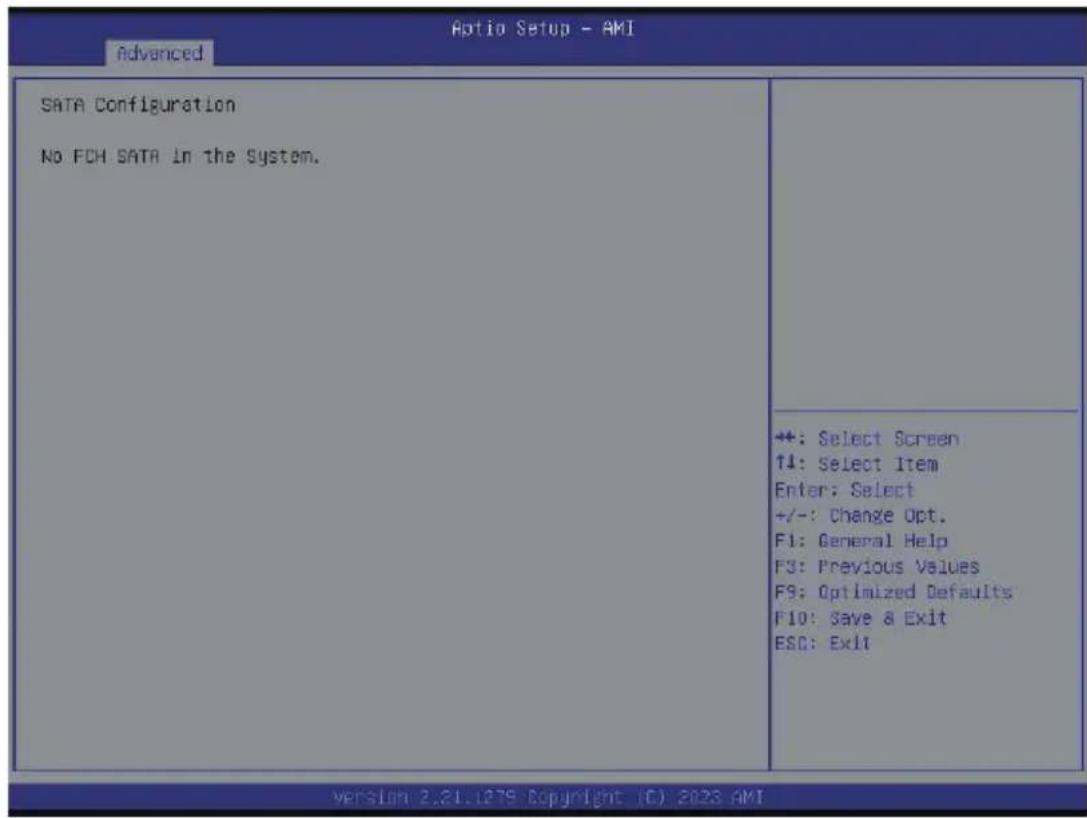This screenshot has width=1087, height=818.
Task: Click the '+/-: Change Opt.' help line
Action: click(860, 516)
